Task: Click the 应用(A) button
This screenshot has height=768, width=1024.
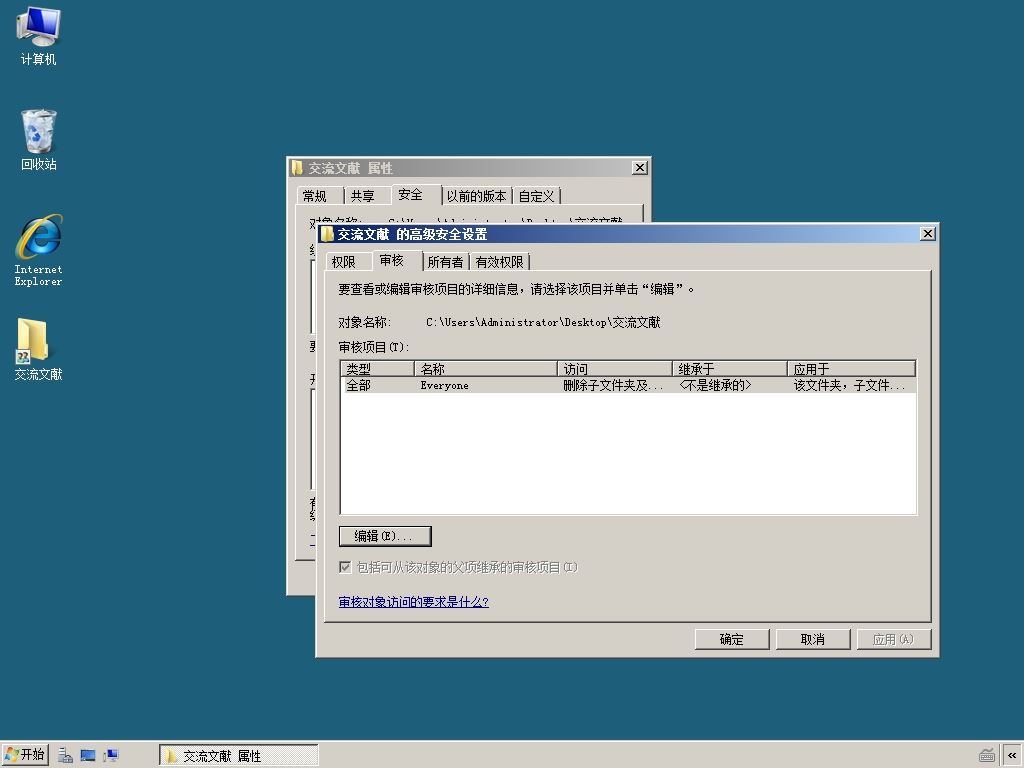Action: pos(893,639)
